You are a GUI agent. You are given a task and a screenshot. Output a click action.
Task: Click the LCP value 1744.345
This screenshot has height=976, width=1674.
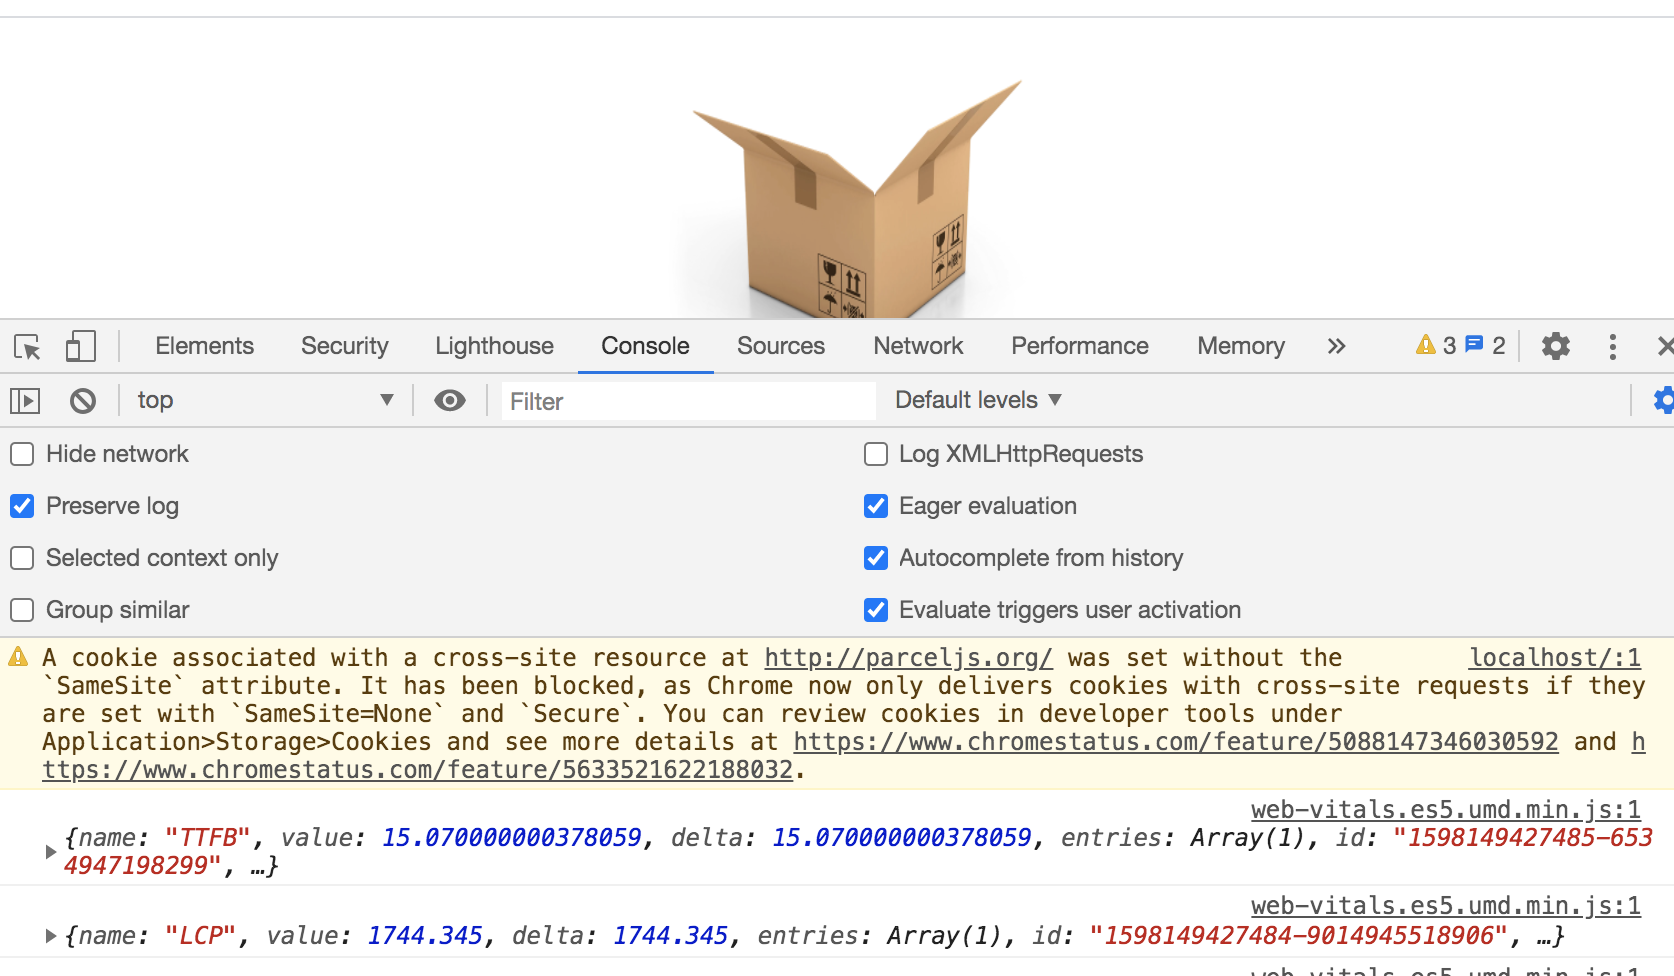(425, 936)
